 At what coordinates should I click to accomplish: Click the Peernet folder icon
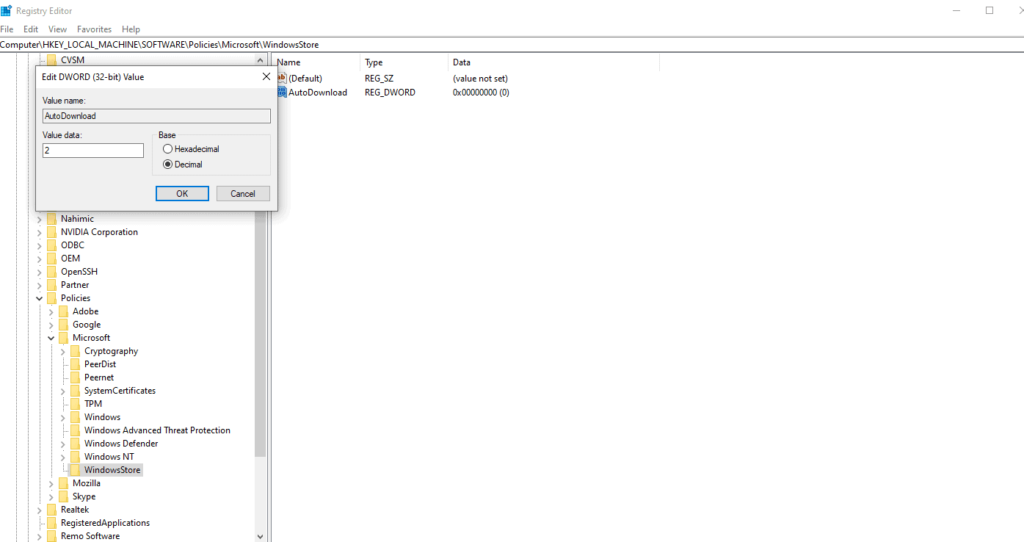point(75,377)
